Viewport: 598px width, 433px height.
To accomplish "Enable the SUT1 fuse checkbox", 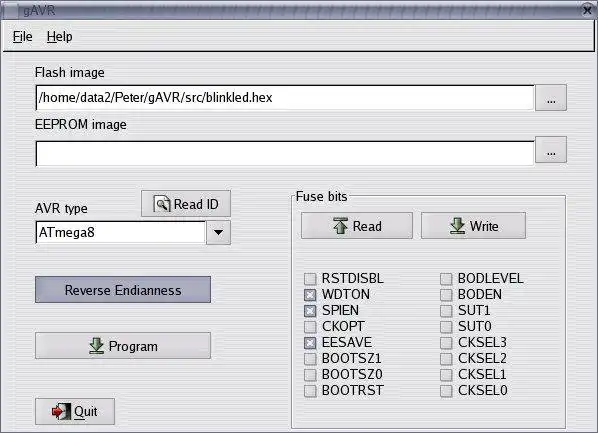I will (446, 311).
